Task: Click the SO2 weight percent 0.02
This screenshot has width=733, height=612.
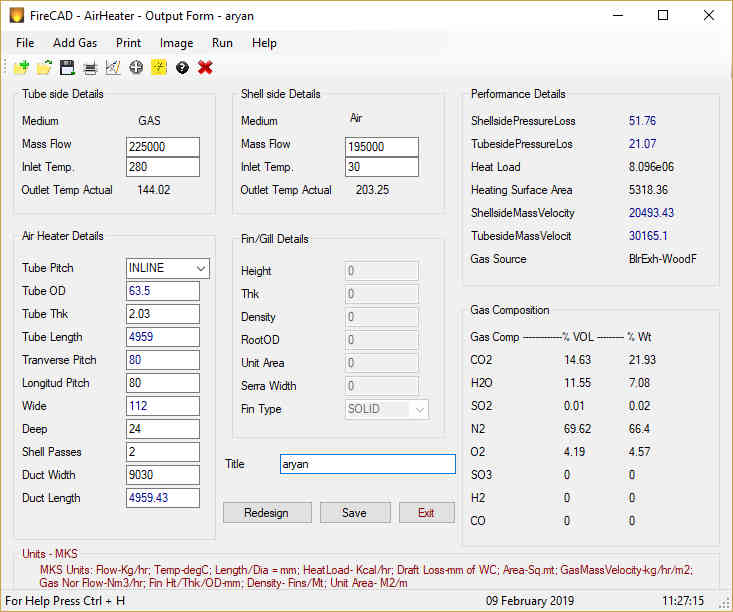Action: (639, 406)
